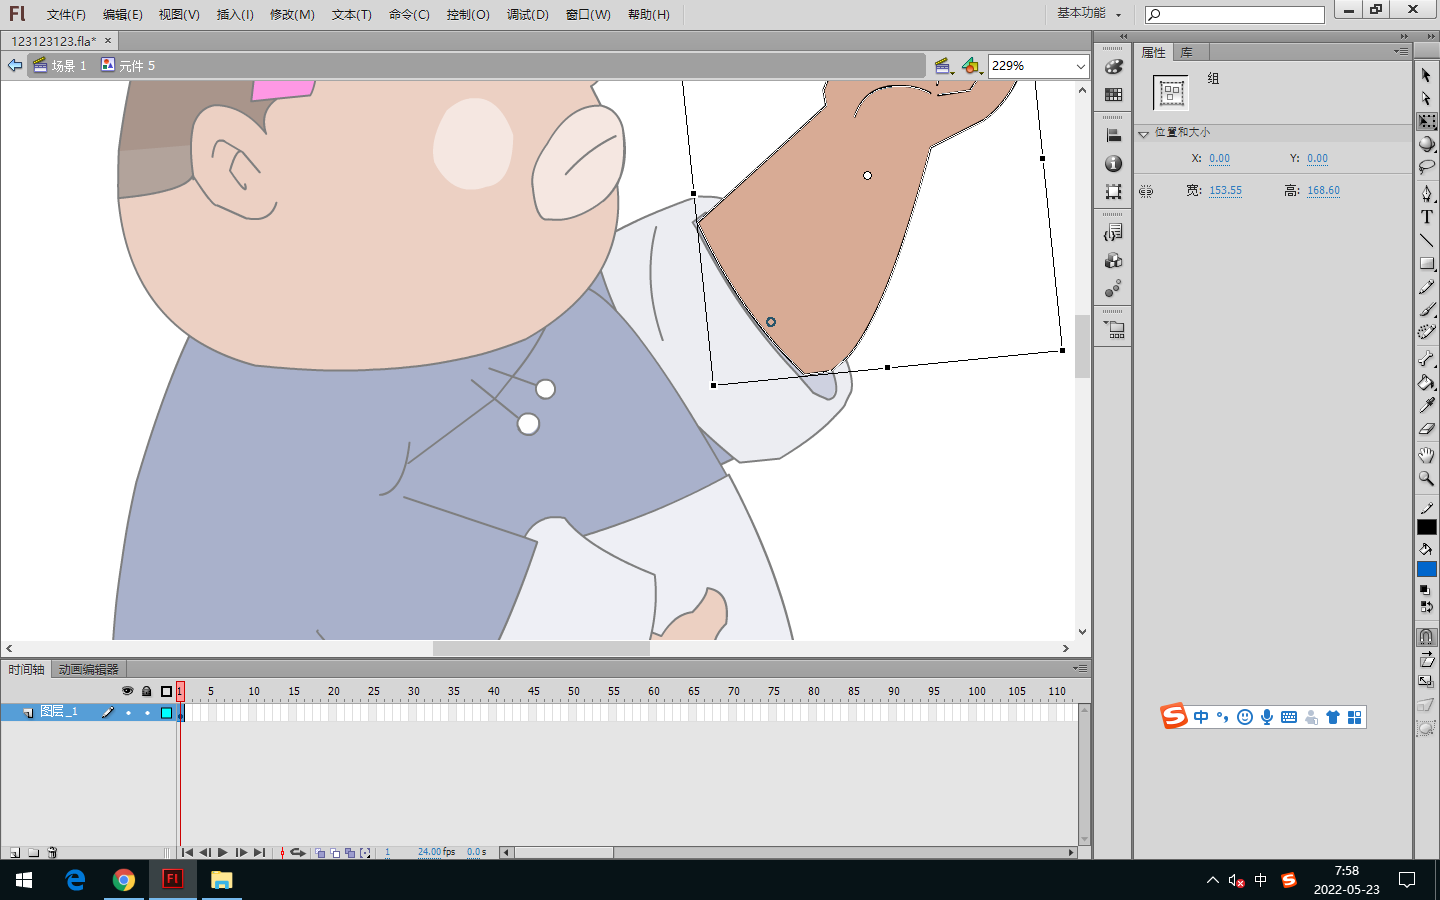This screenshot has width=1440, height=900.
Task: Select the Pencil tool
Action: (1427, 287)
